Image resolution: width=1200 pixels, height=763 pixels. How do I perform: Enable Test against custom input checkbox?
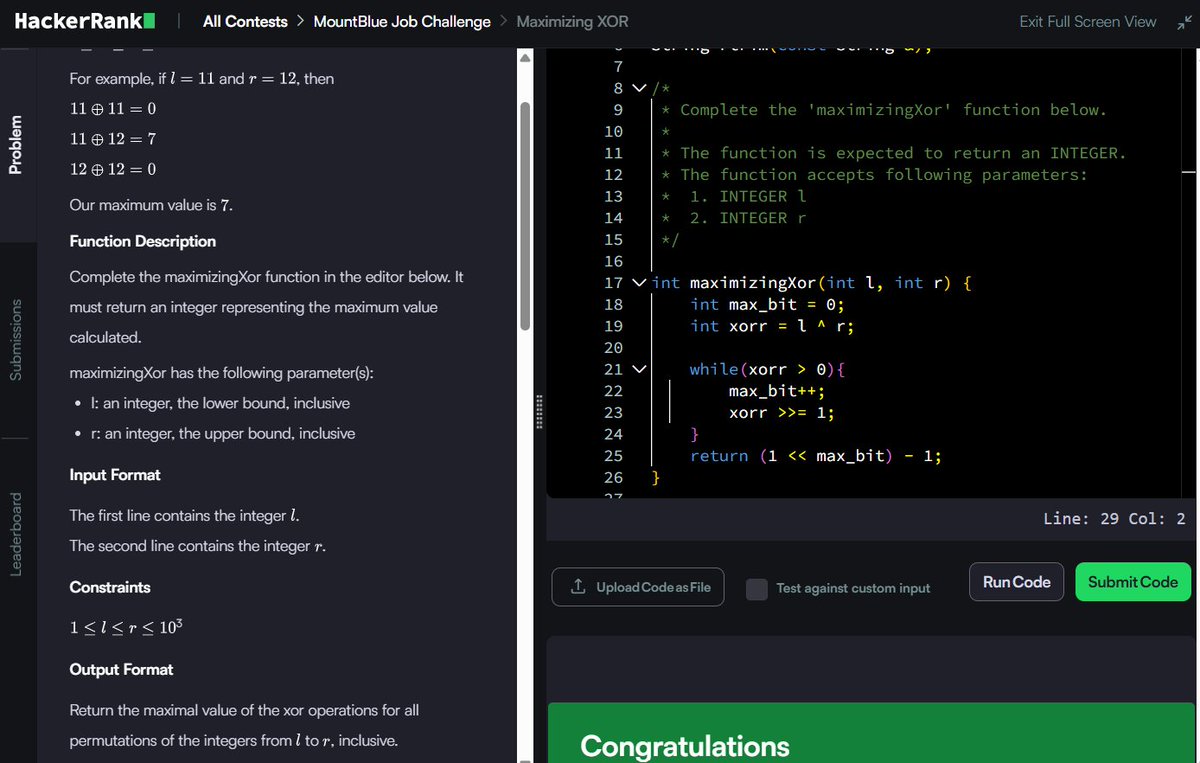tap(757, 588)
